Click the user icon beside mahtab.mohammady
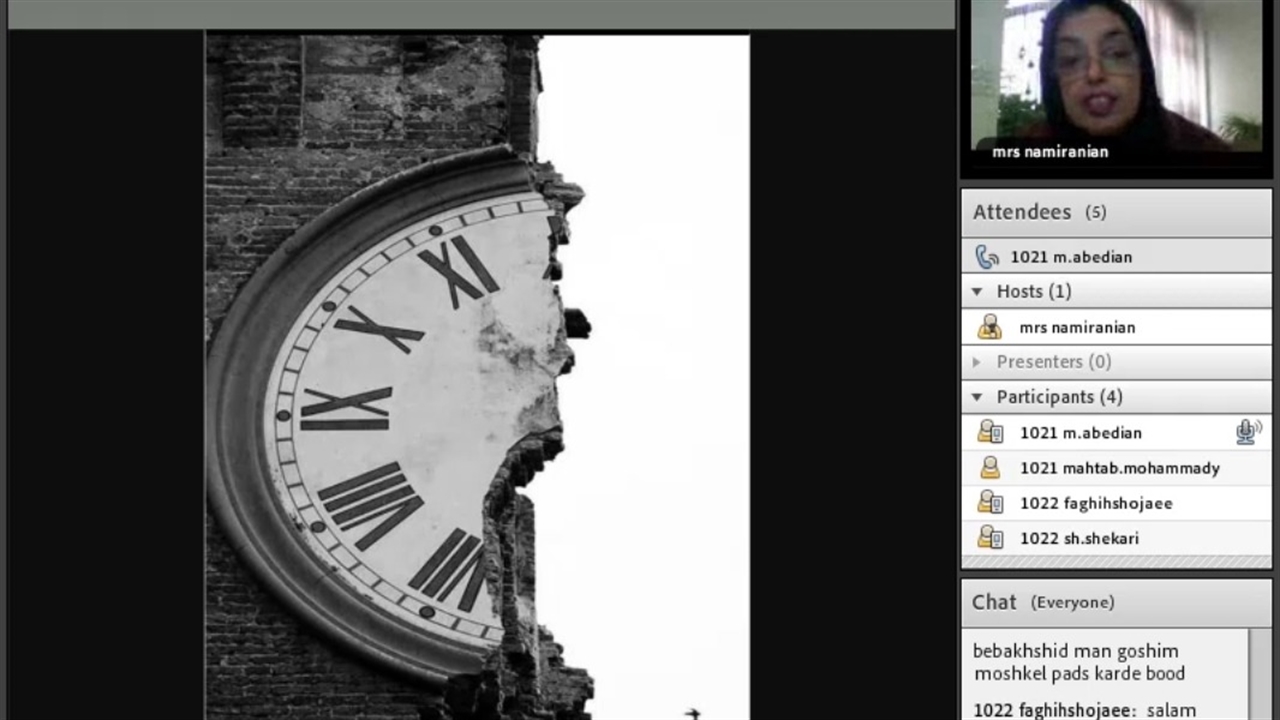The height and width of the screenshot is (720, 1280). pos(990,468)
